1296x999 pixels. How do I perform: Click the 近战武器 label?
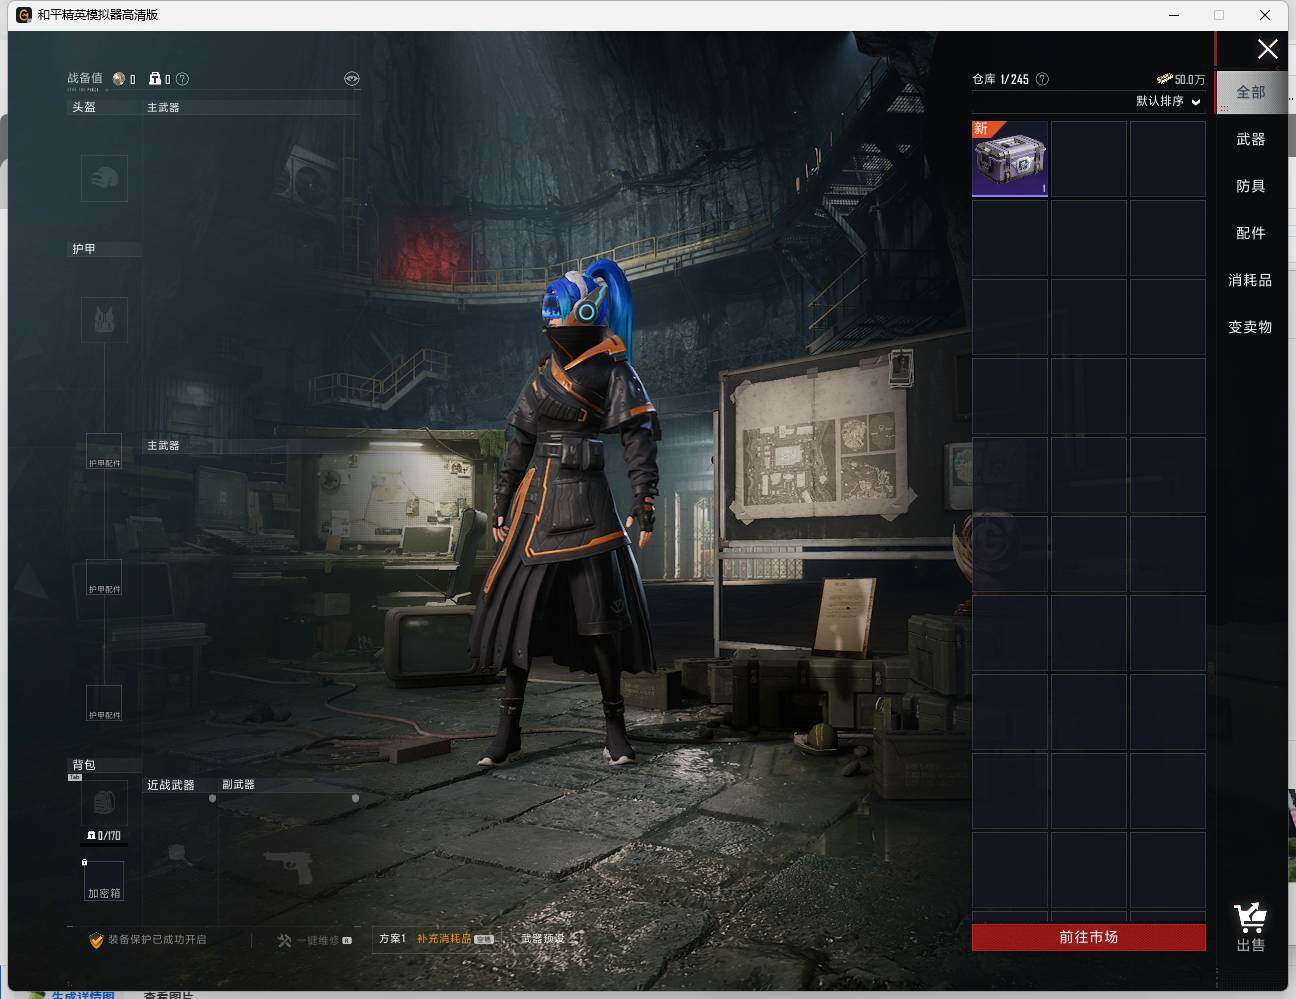click(171, 785)
